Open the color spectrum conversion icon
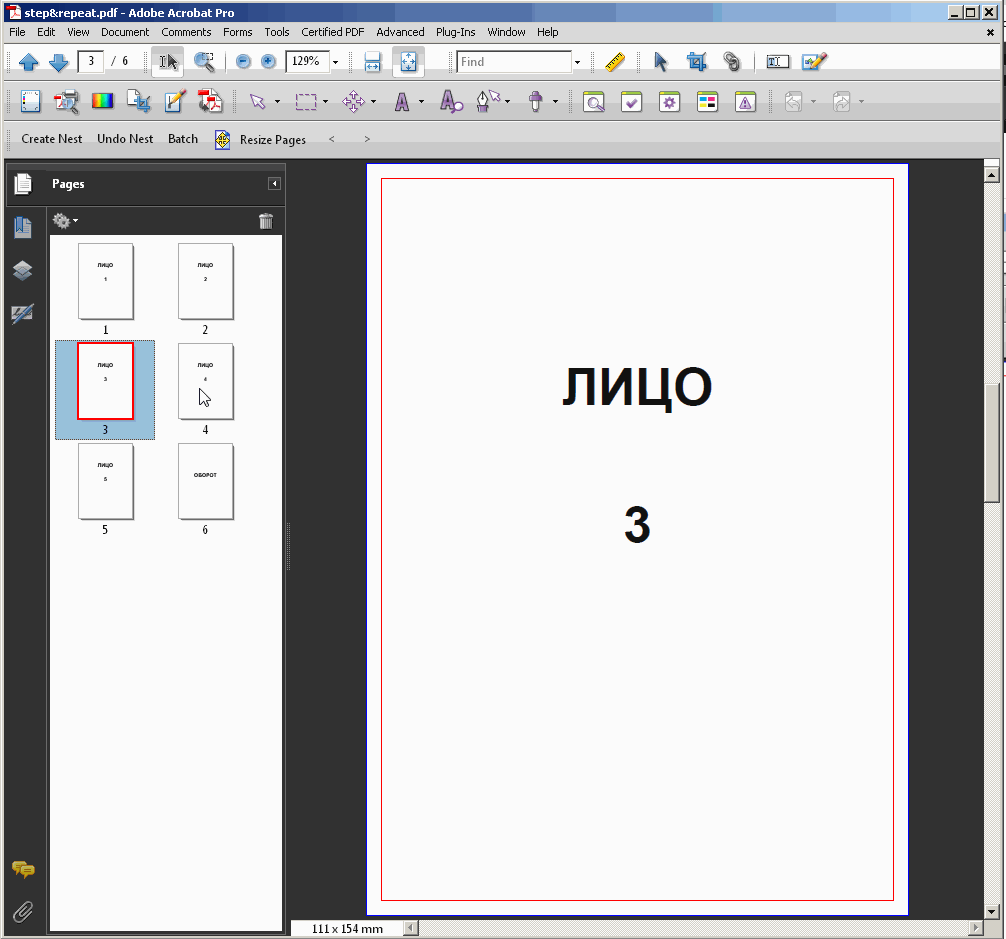The image size is (1006, 939). coord(103,101)
